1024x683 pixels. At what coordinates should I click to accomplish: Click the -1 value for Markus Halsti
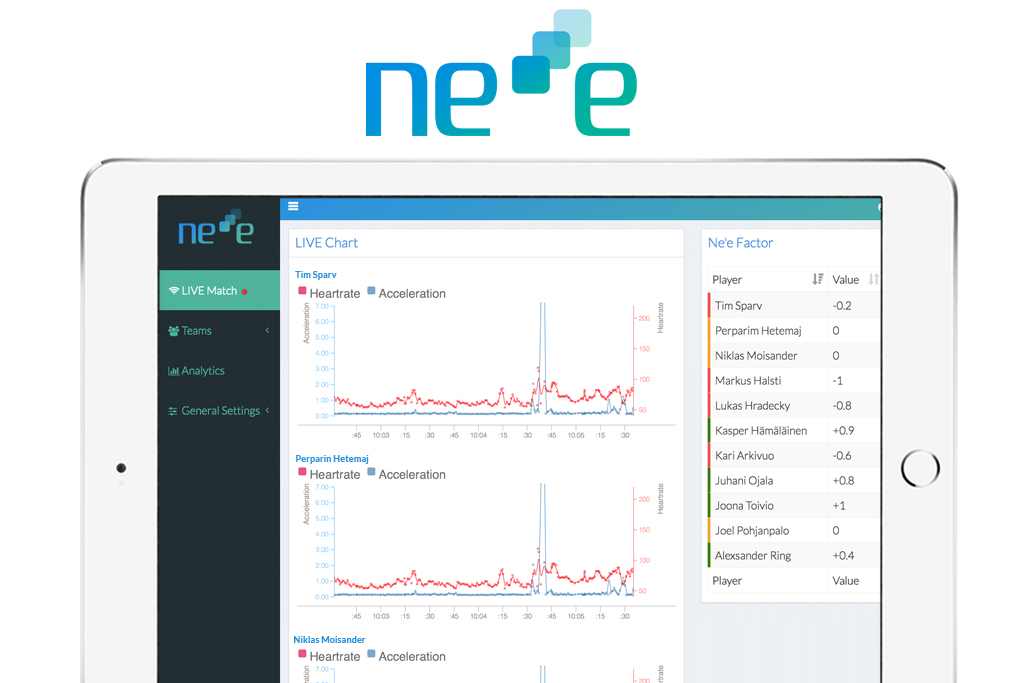(837, 381)
